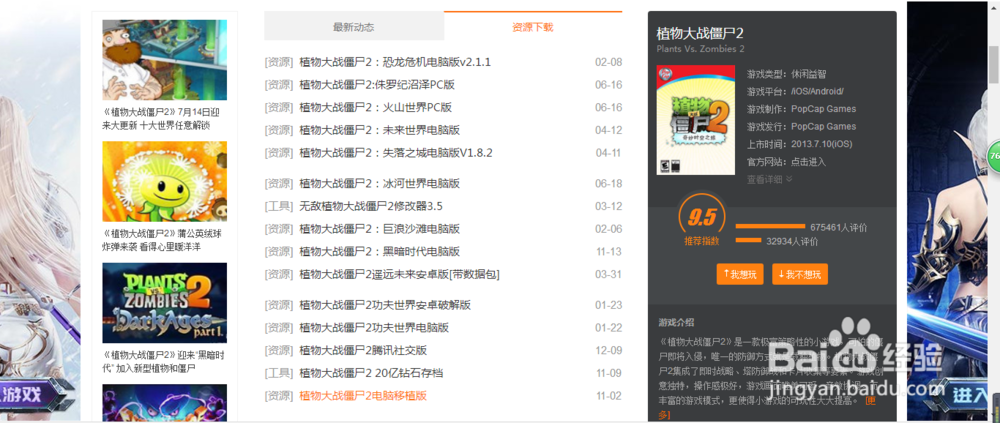Open 植物大战僵尸2功夫世界电脑版 link
This screenshot has width=1000, height=423.
point(374,328)
